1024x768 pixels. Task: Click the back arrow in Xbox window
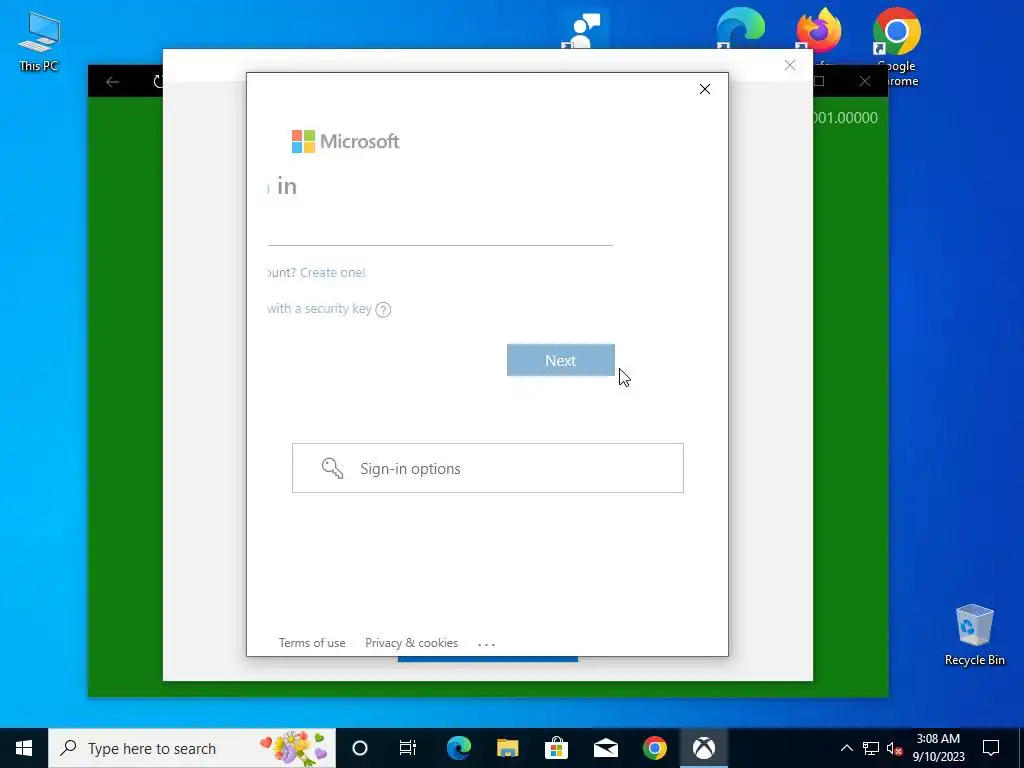(112, 82)
